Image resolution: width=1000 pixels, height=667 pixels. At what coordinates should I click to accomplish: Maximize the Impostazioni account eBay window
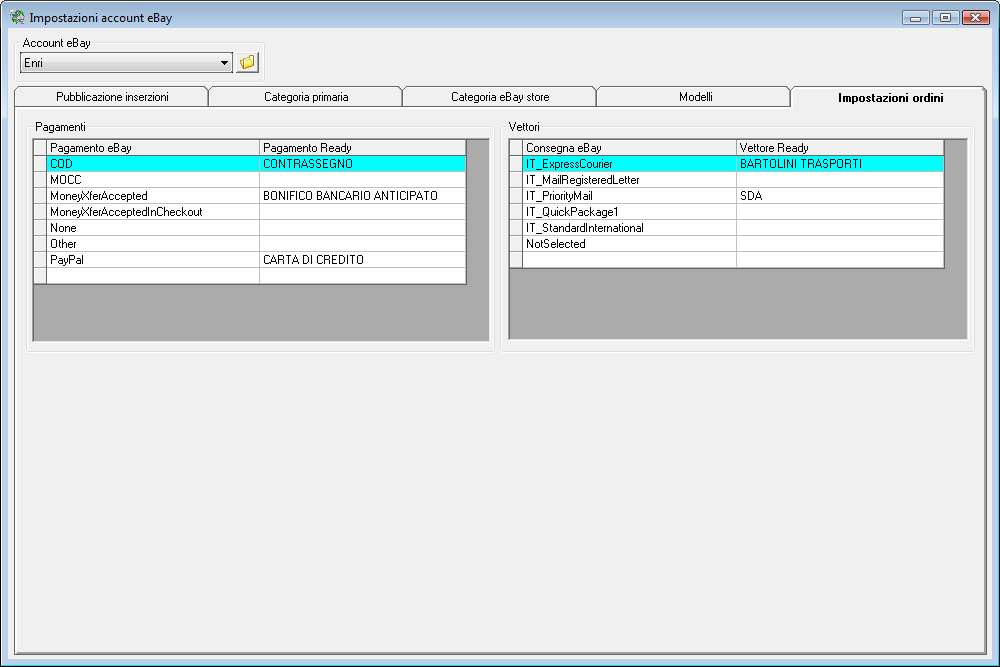(x=945, y=17)
